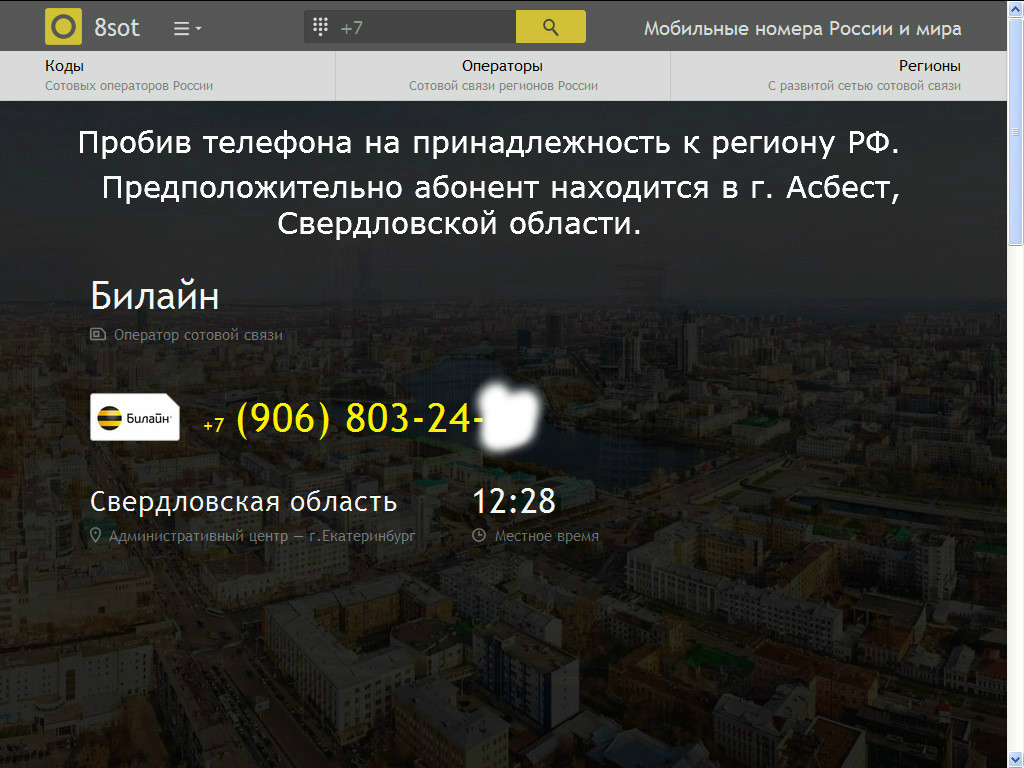Click the Местное время caption

point(547,536)
